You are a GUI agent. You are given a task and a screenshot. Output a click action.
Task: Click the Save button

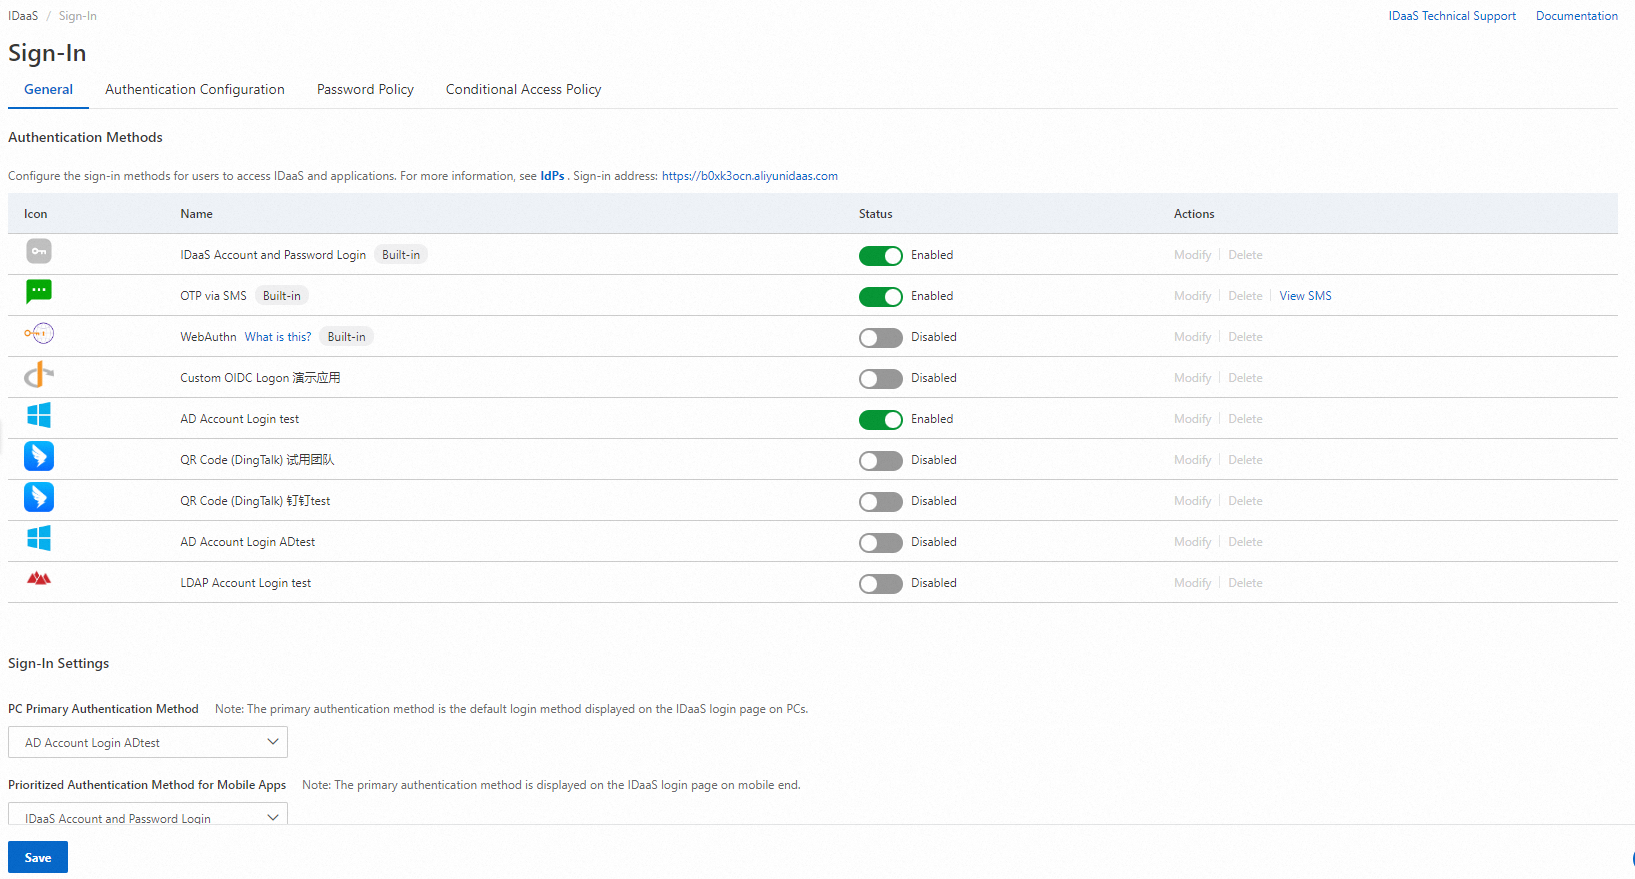pos(38,857)
